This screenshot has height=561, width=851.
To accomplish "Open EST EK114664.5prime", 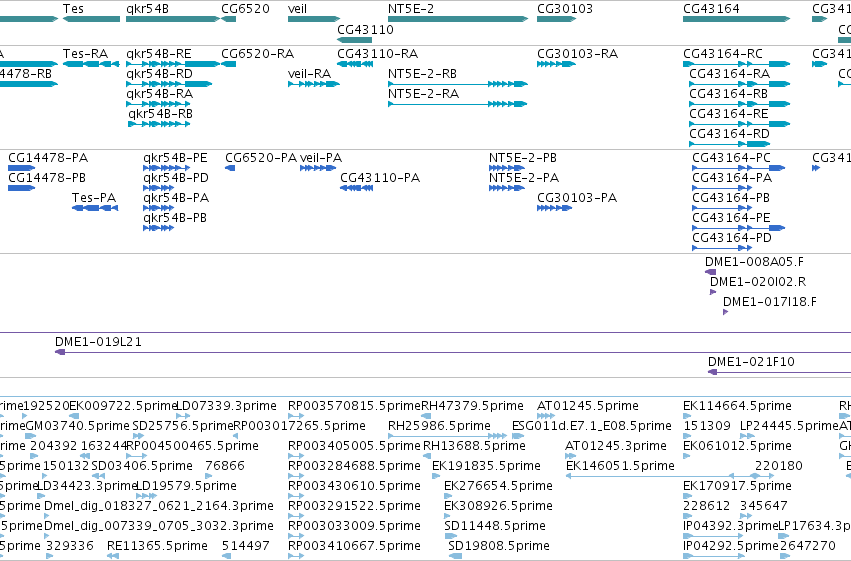I will pos(737,406).
